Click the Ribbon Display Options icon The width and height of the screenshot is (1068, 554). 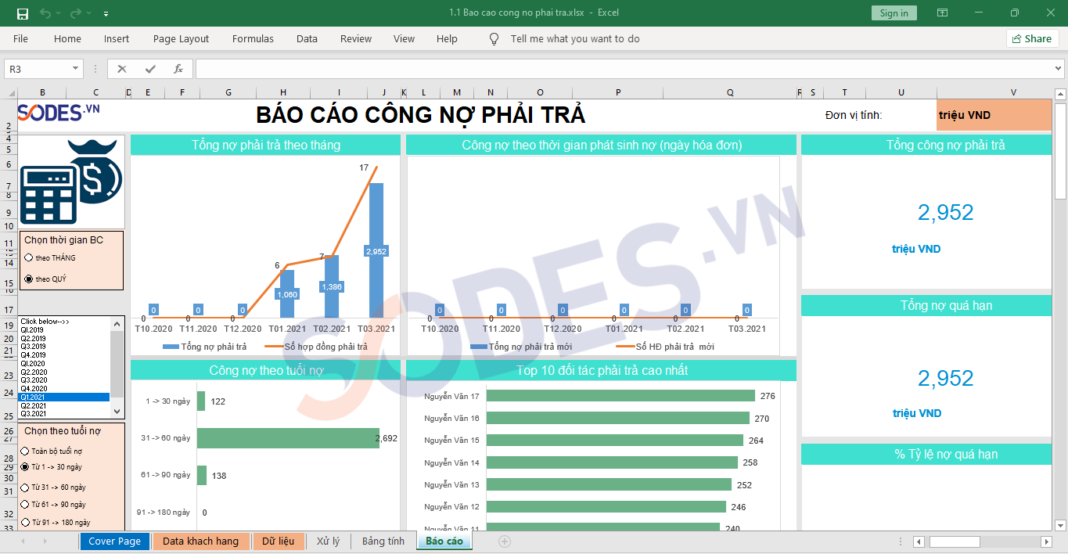942,13
